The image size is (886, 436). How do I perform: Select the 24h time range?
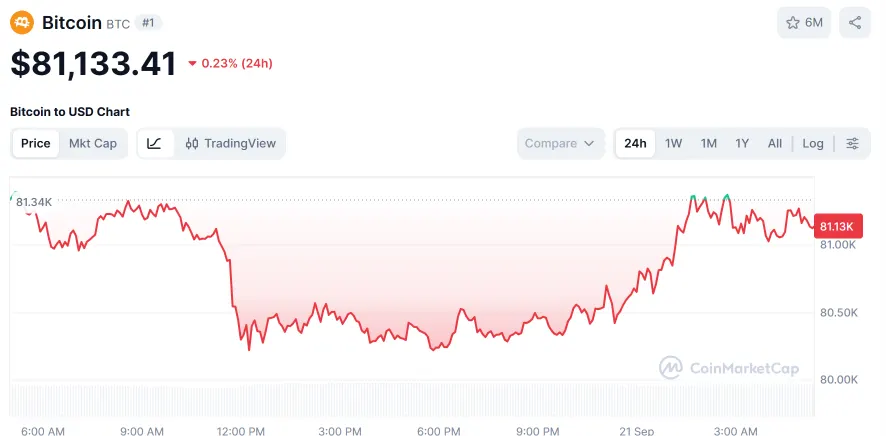[x=635, y=143]
